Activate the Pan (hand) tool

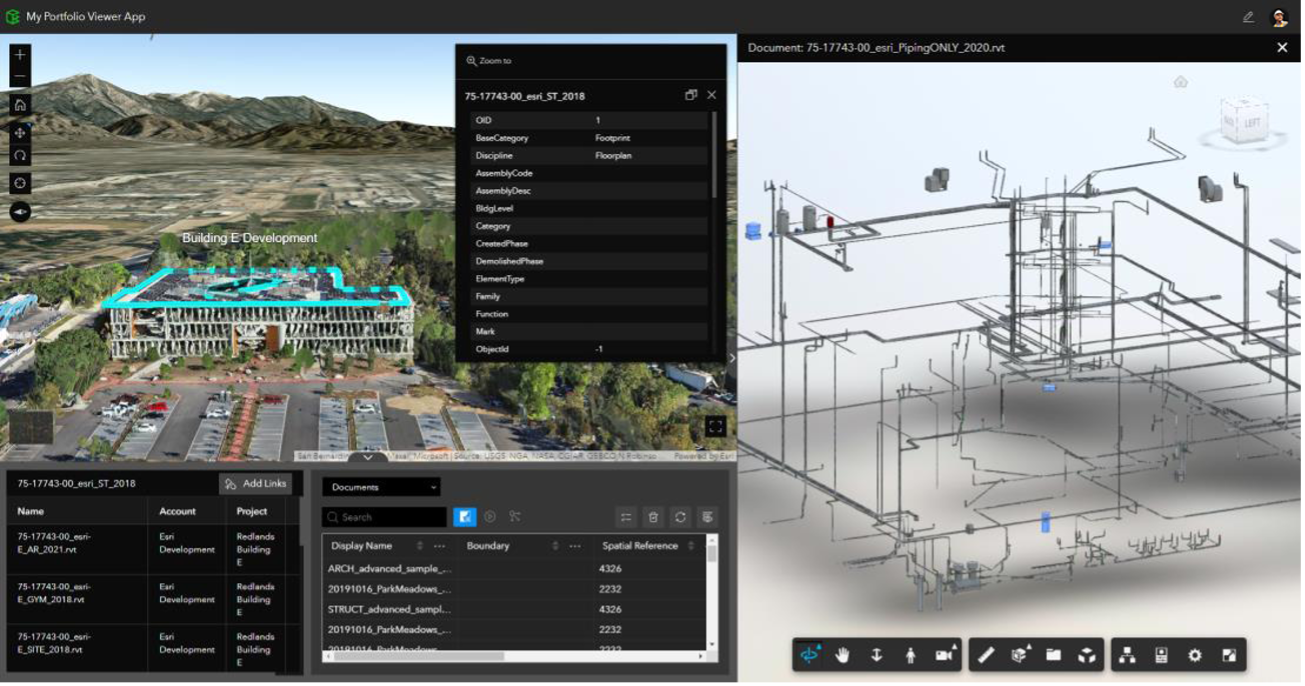click(843, 656)
